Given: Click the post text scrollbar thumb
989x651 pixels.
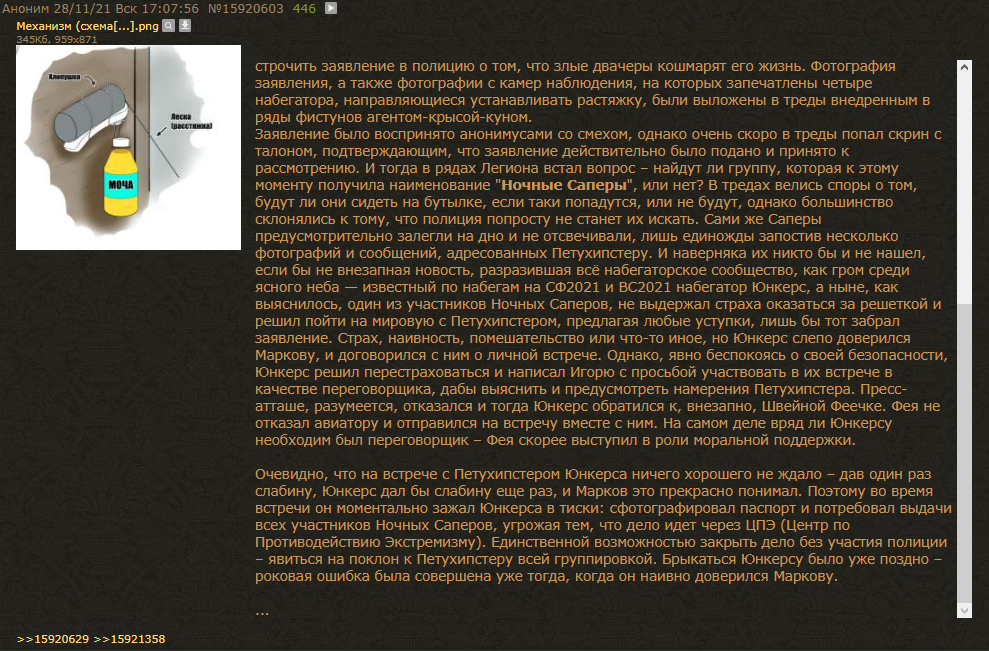Looking at the screenshot, I should pyautogui.click(x=964, y=452).
